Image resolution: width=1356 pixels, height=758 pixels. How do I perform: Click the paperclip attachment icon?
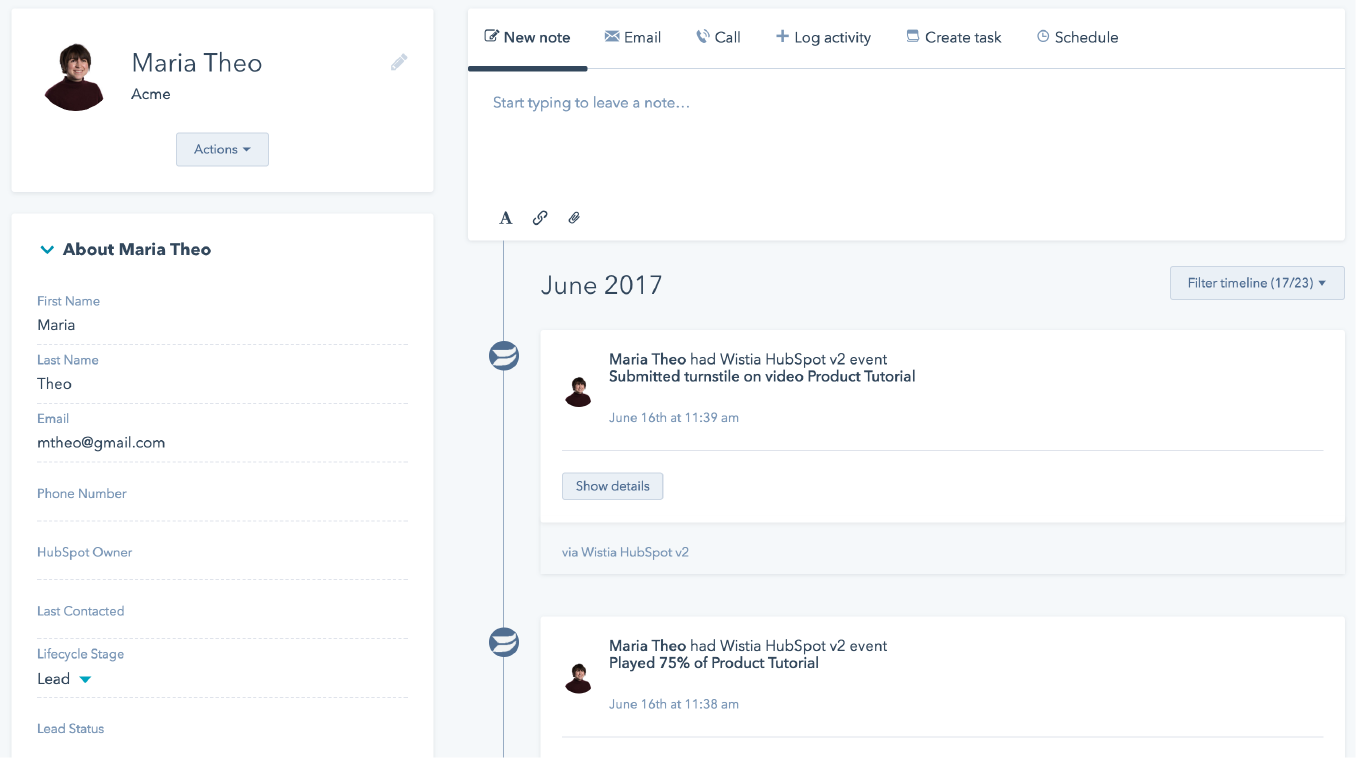click(574, 218)
